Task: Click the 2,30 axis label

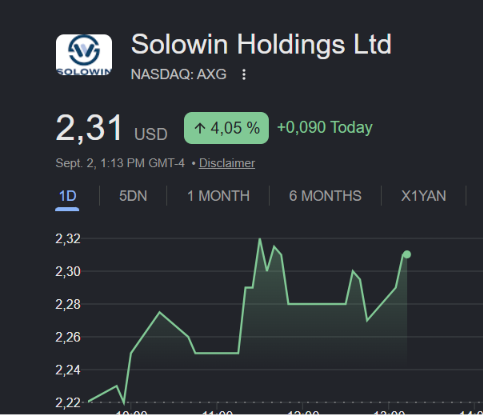Action: click(x=68, y=272)
